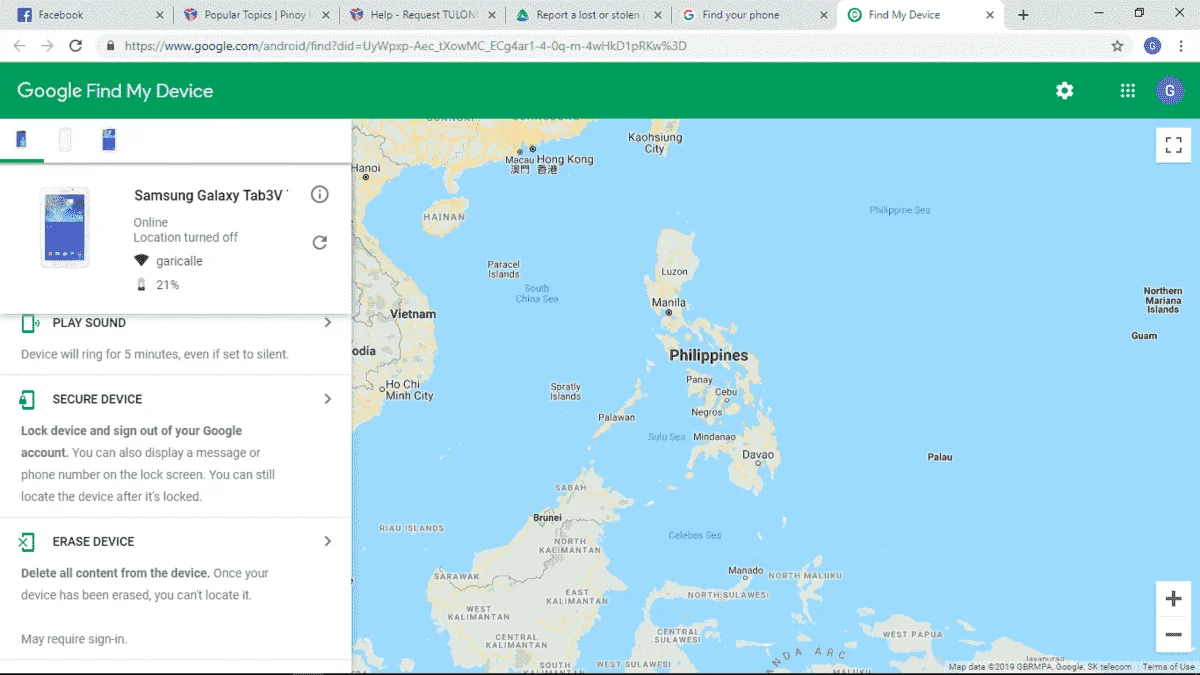Click Hong Kong label on the map
Image resolution: width=1200 pixels, height=675 pixels.
pyautogui.click(x=565, y=159)
